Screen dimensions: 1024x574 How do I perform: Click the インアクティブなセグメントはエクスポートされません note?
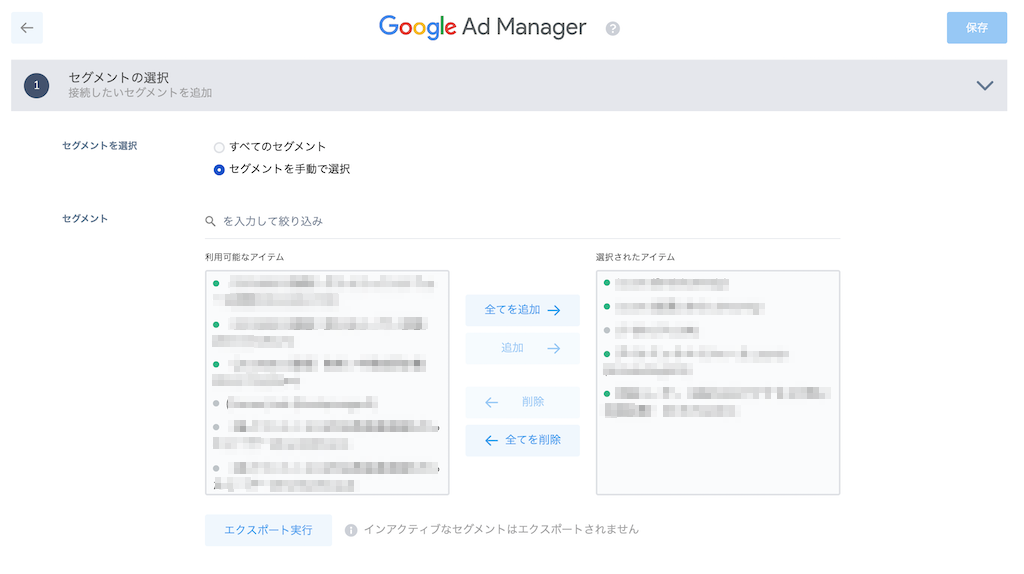501,530
